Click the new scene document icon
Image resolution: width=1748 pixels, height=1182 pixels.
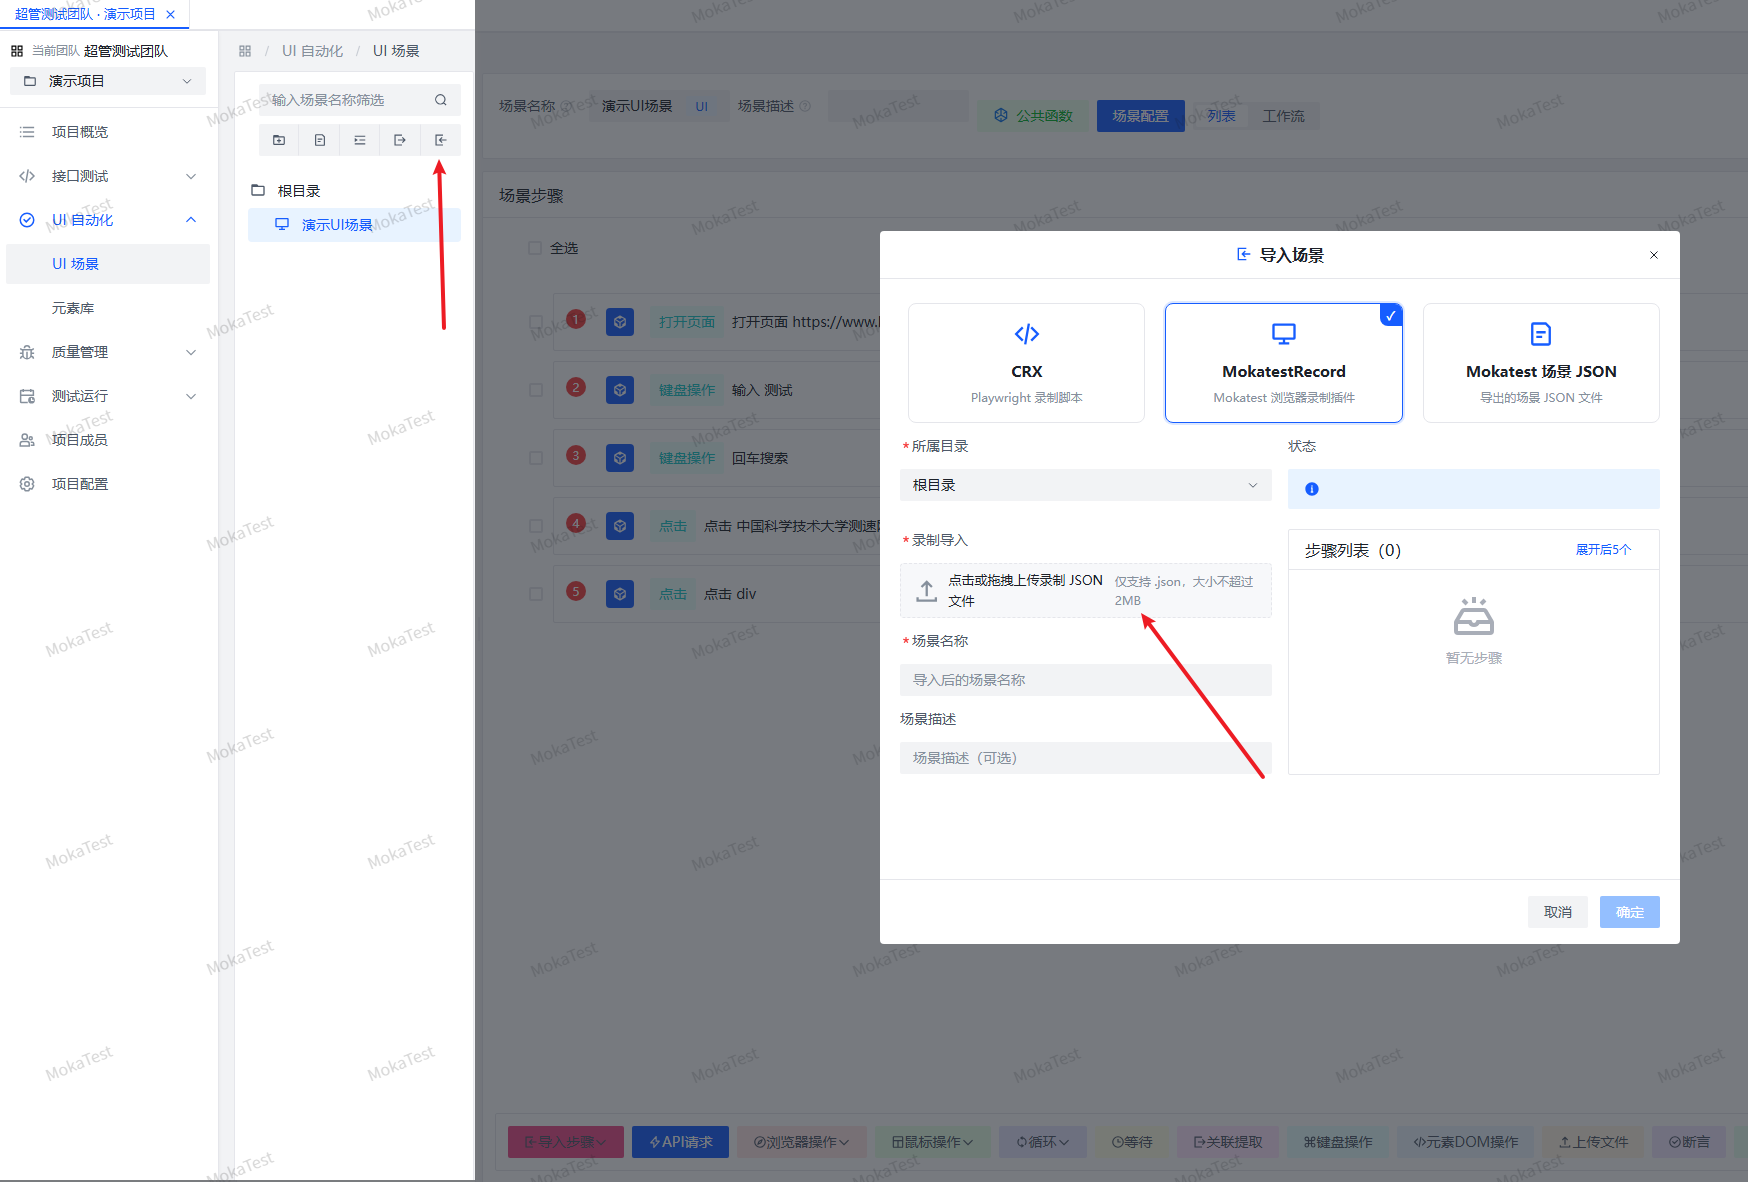320,140
